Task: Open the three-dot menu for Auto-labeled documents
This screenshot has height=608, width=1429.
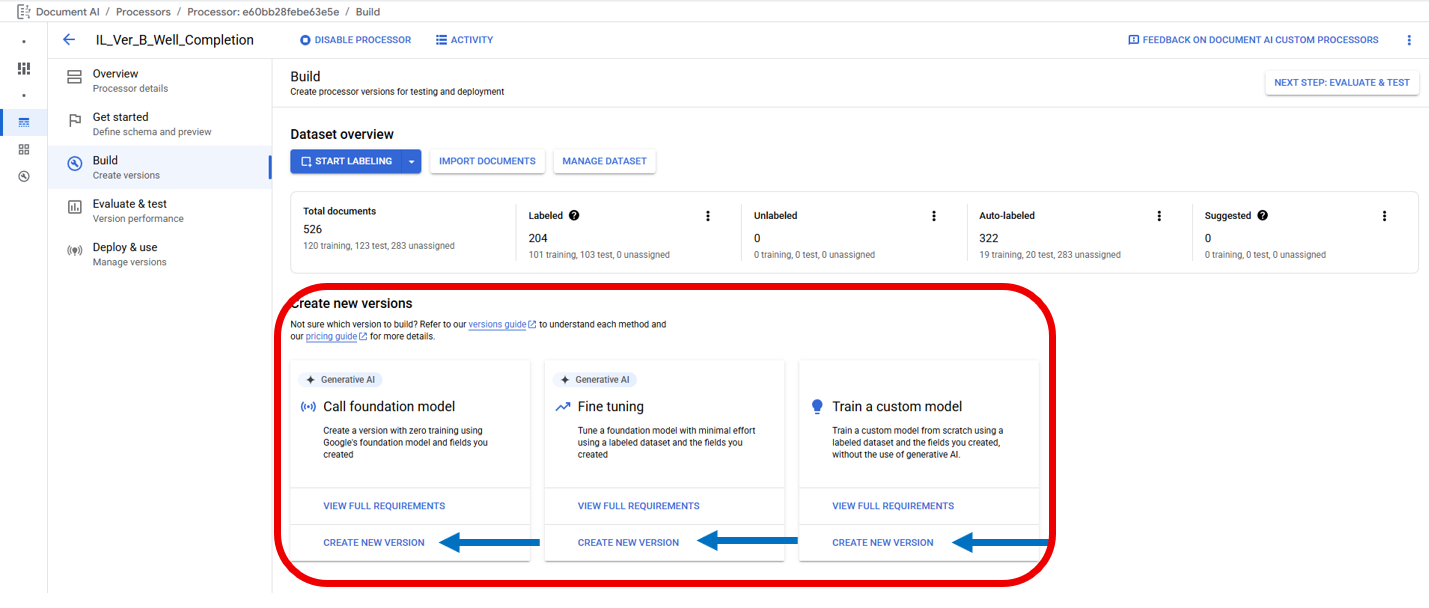Action: tap(1159, 216)
